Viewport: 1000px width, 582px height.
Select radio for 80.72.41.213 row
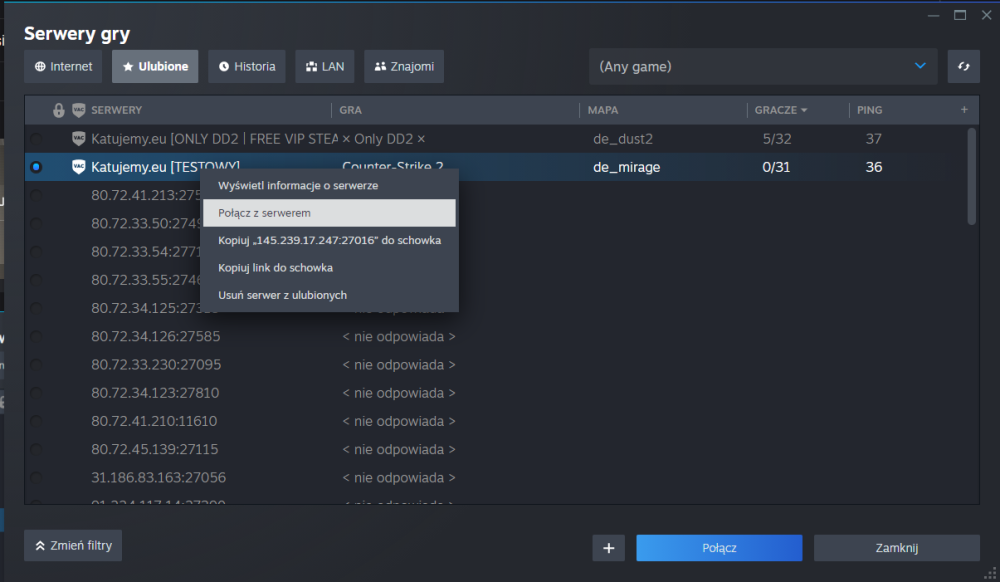[x=36, y=195]
